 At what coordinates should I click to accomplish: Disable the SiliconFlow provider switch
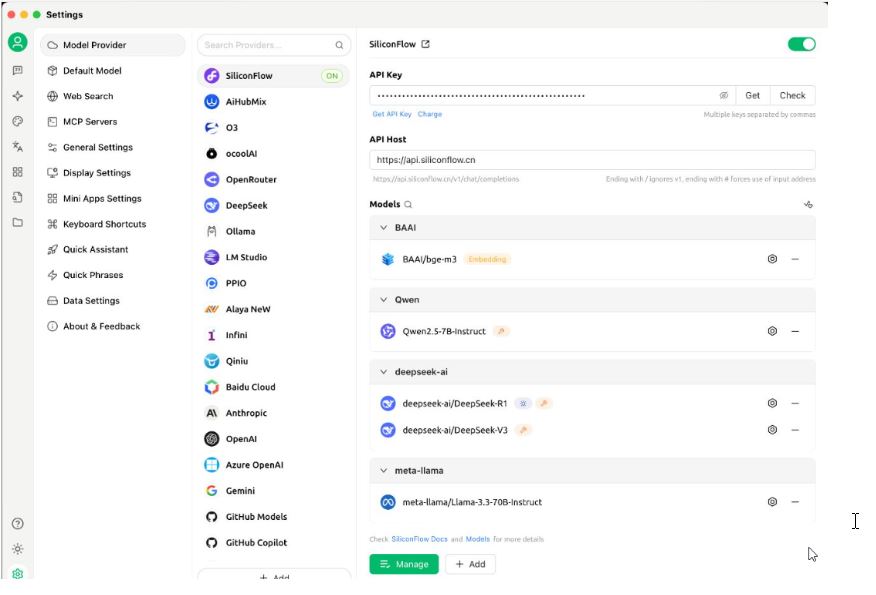point(802,44)
